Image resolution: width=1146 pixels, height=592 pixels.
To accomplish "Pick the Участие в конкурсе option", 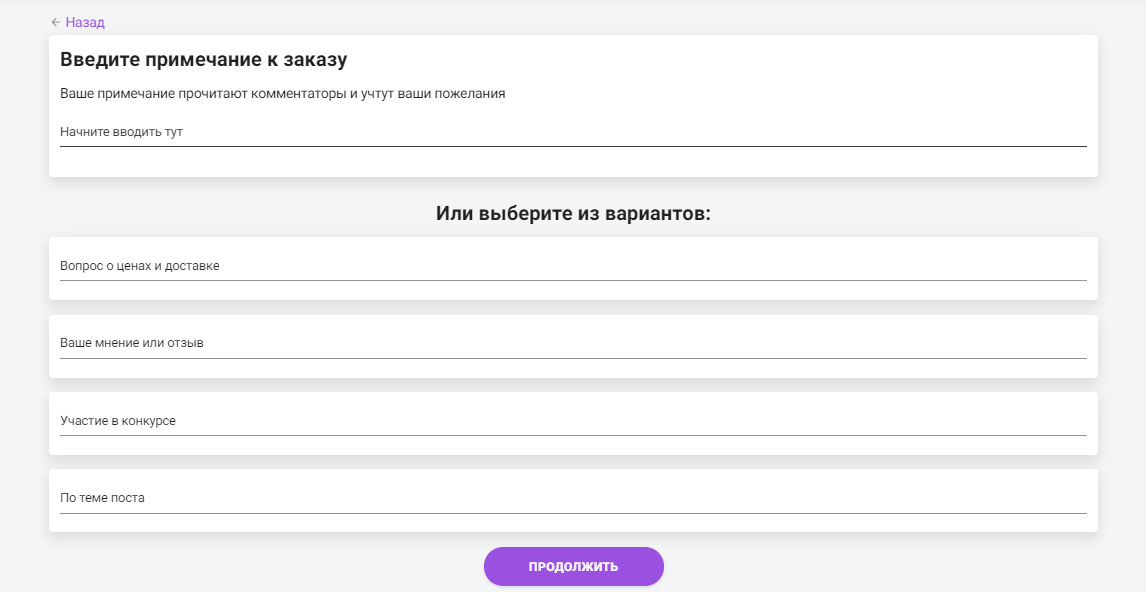I will coord(573,423).
